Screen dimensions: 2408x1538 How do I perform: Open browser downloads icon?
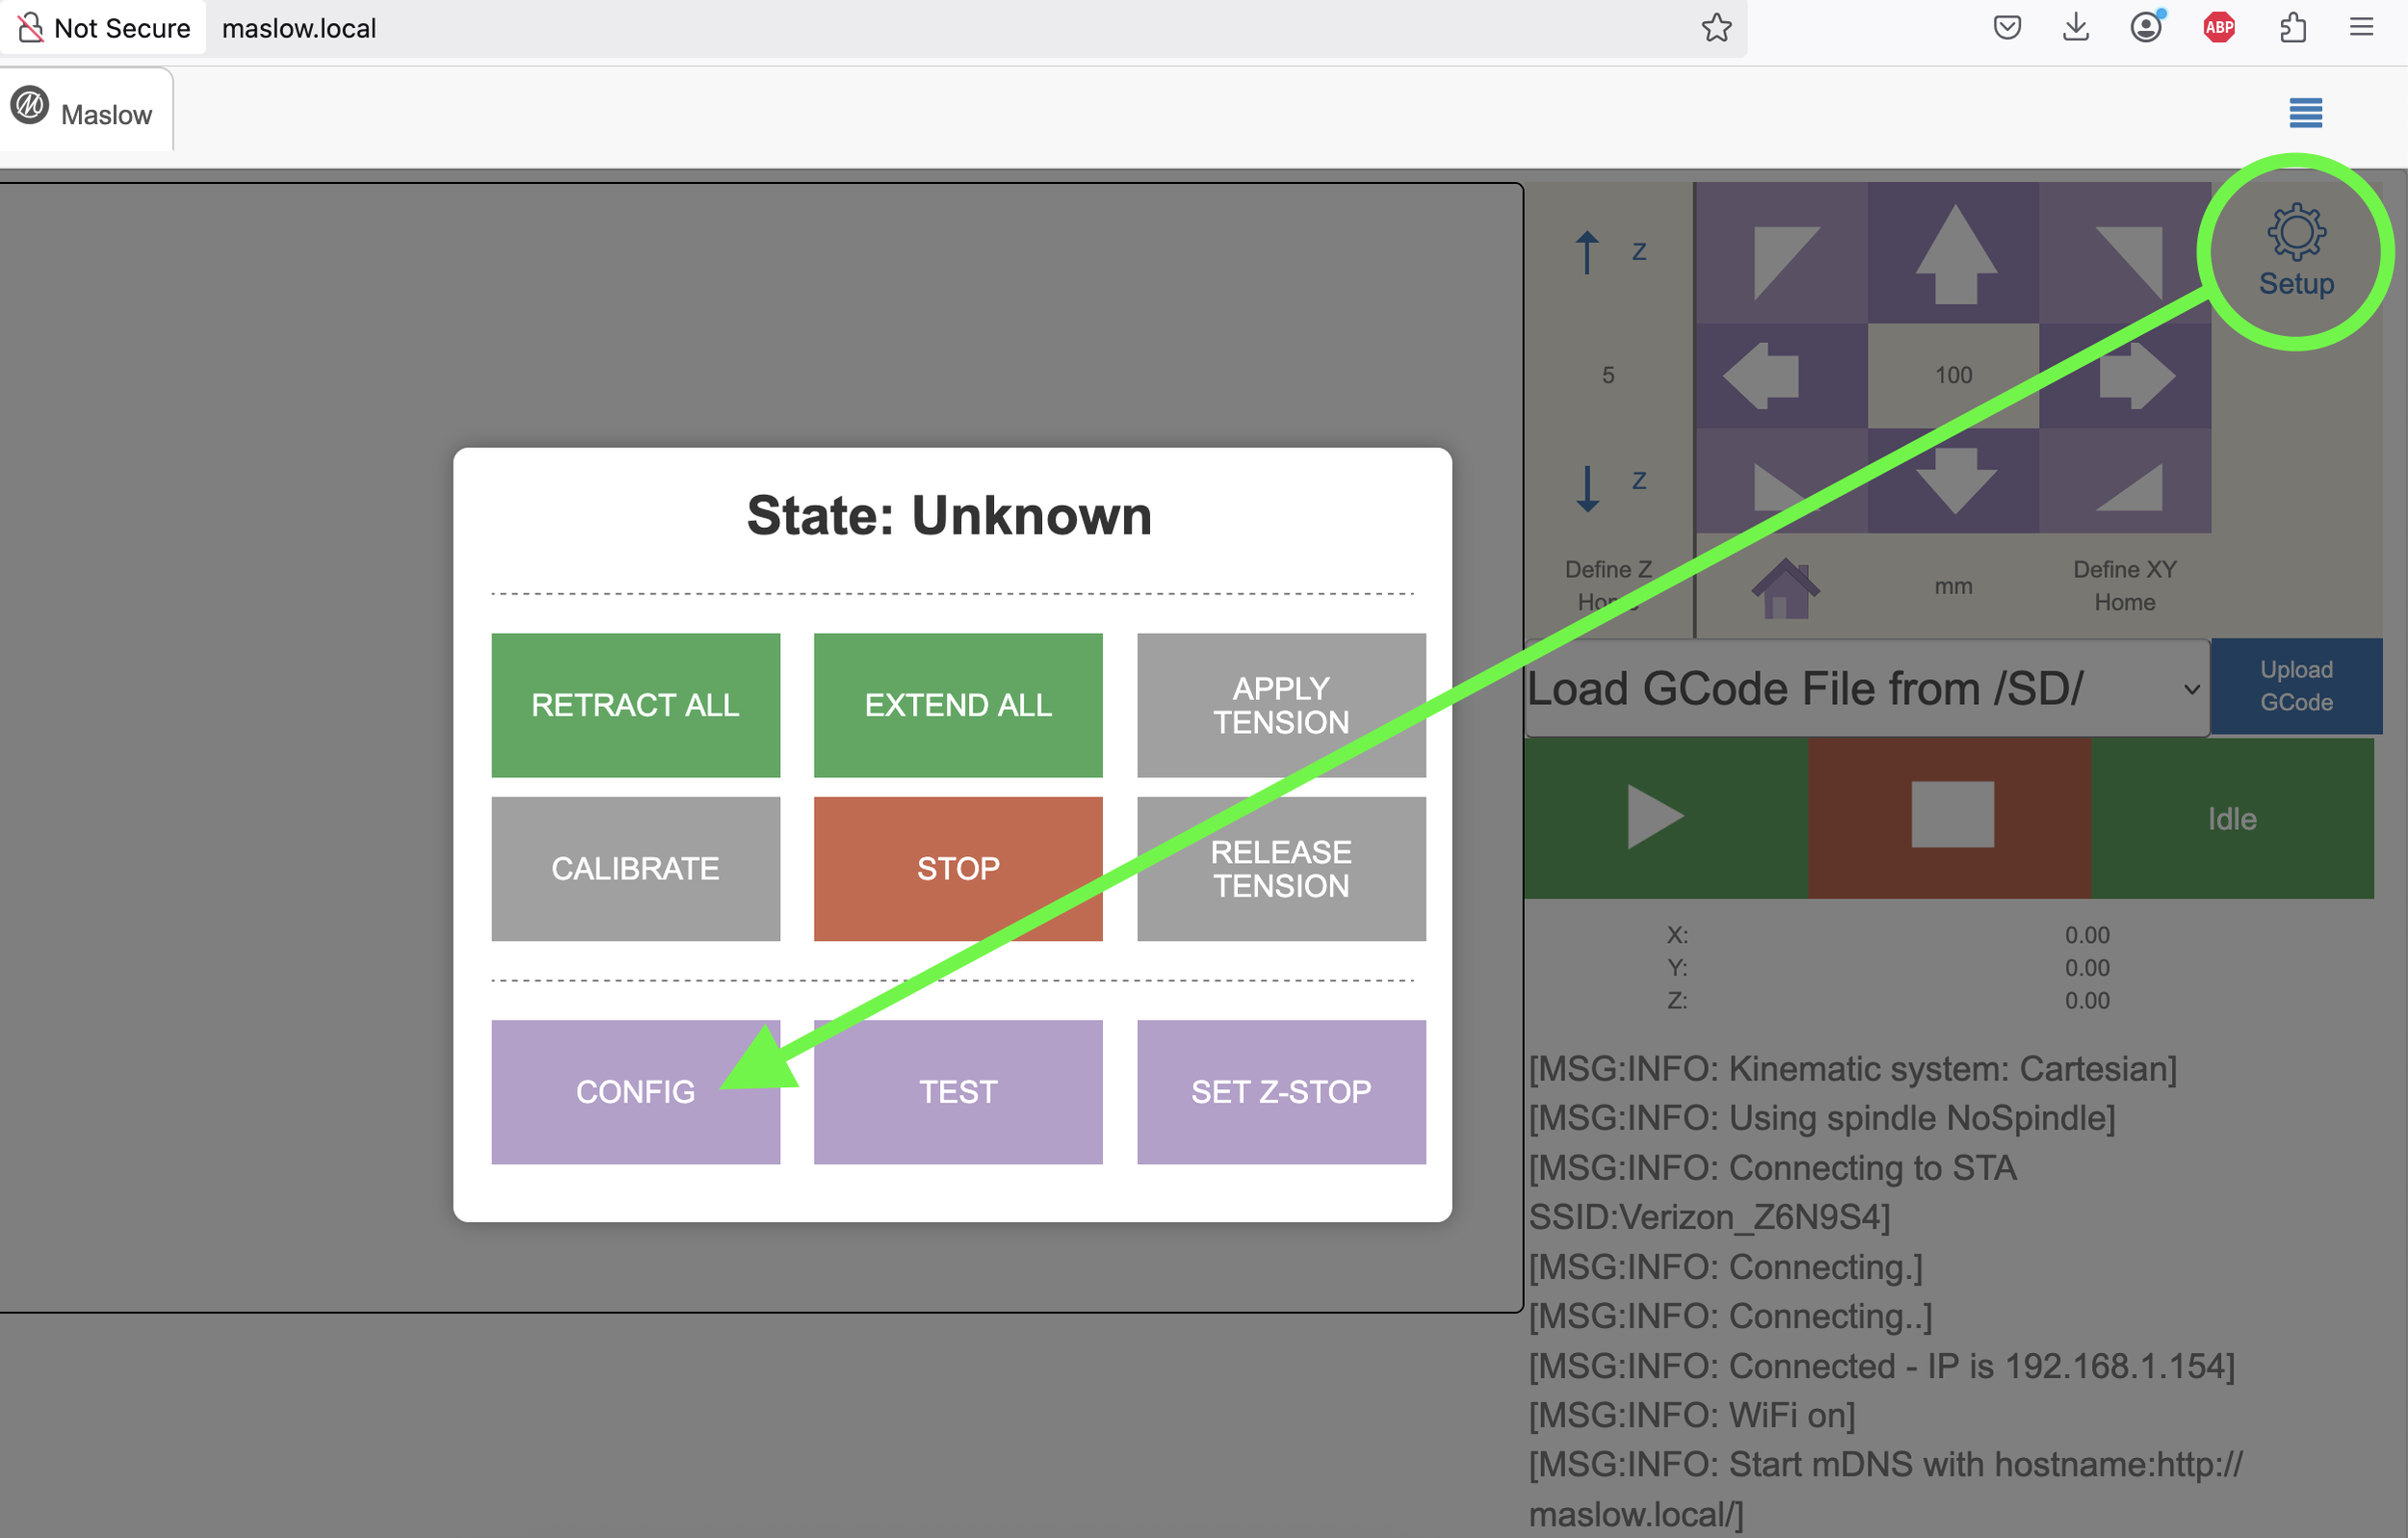[2075, 27]
